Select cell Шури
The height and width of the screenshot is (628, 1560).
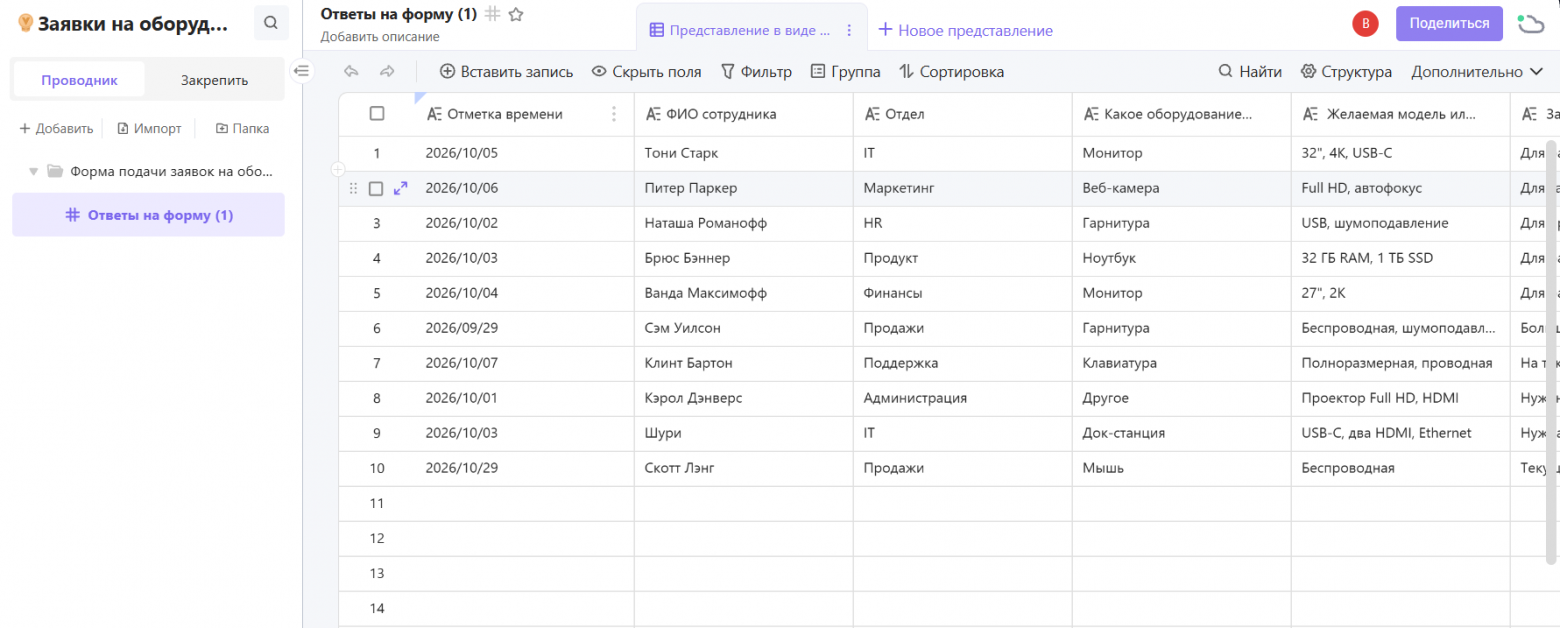743,433
